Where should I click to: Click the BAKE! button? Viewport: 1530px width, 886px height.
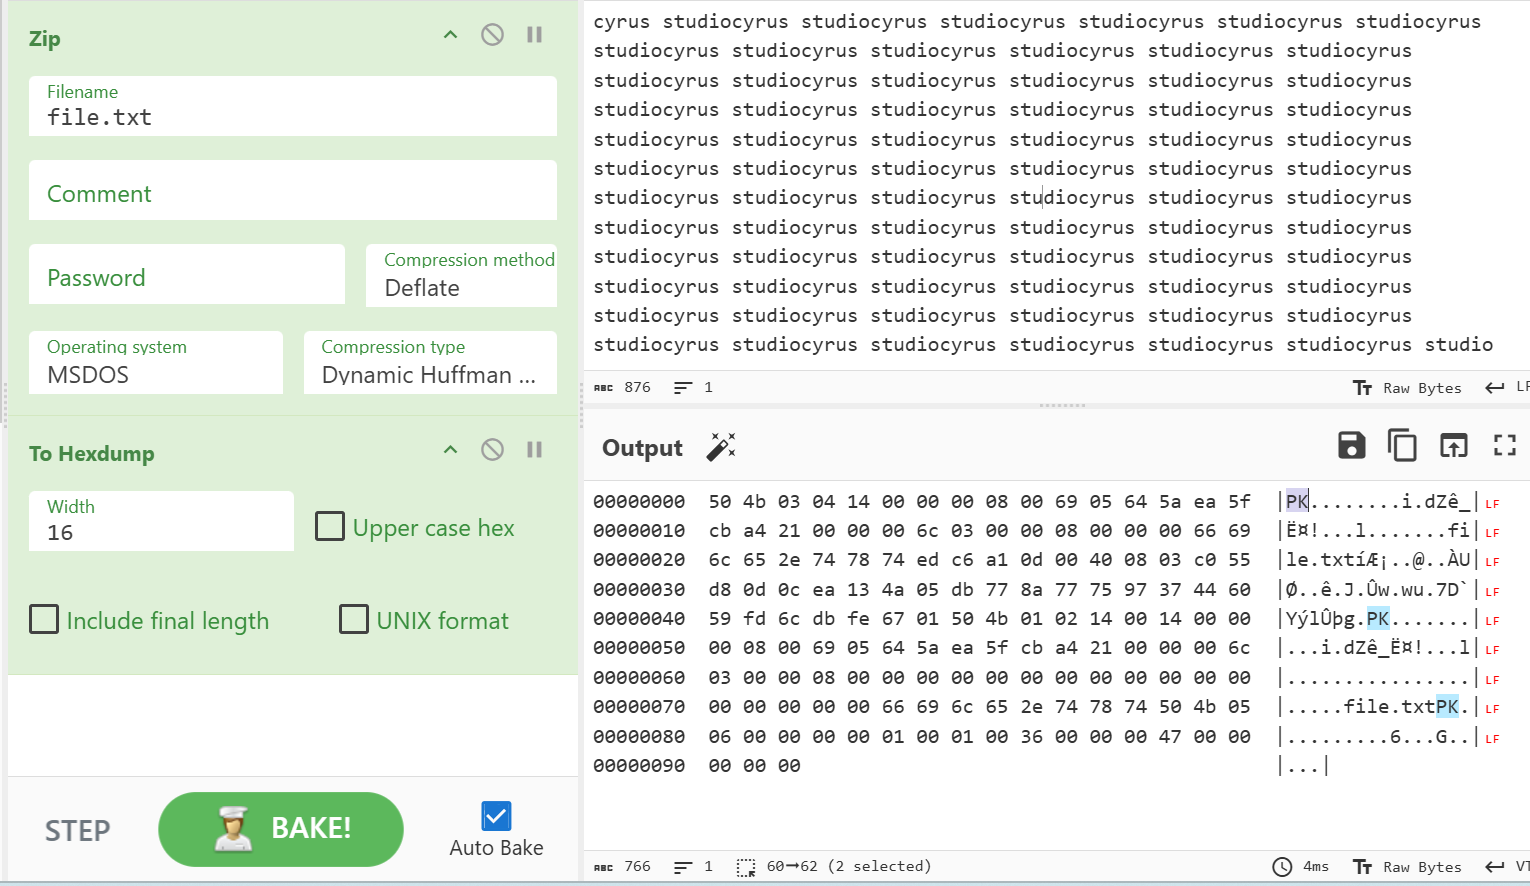coord(281,829)
